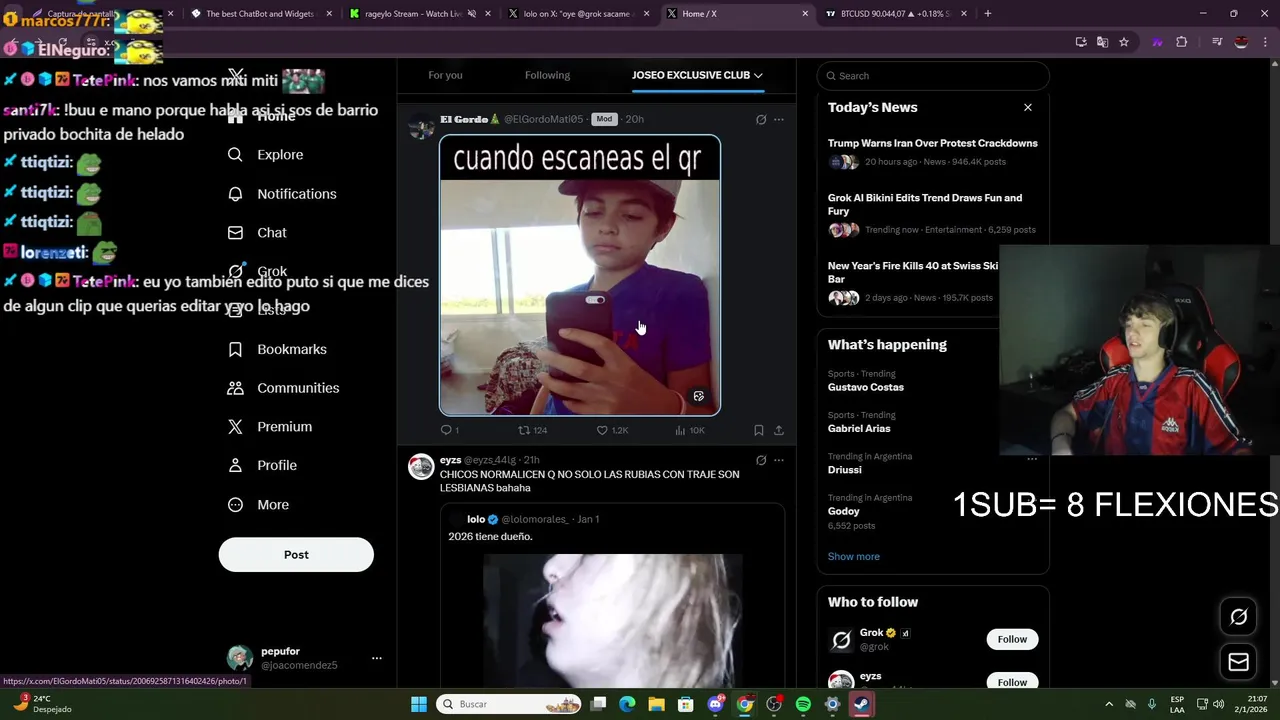Open Discord from the taskbar
The width and height of the screenshot is (1280, 720).
[x=715, y=704]
